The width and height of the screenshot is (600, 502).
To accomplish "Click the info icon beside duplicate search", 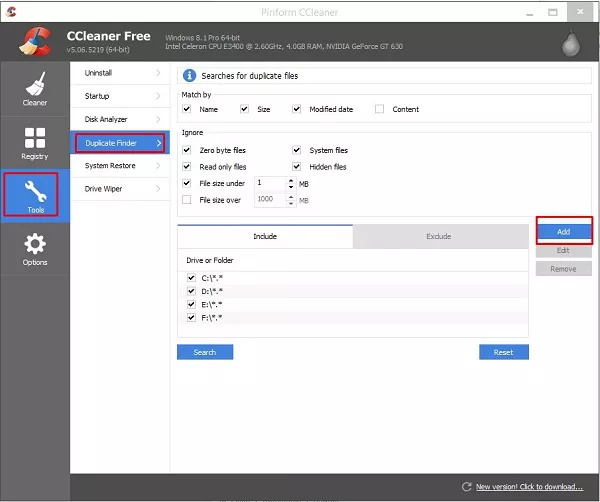I will pos(189,75).
